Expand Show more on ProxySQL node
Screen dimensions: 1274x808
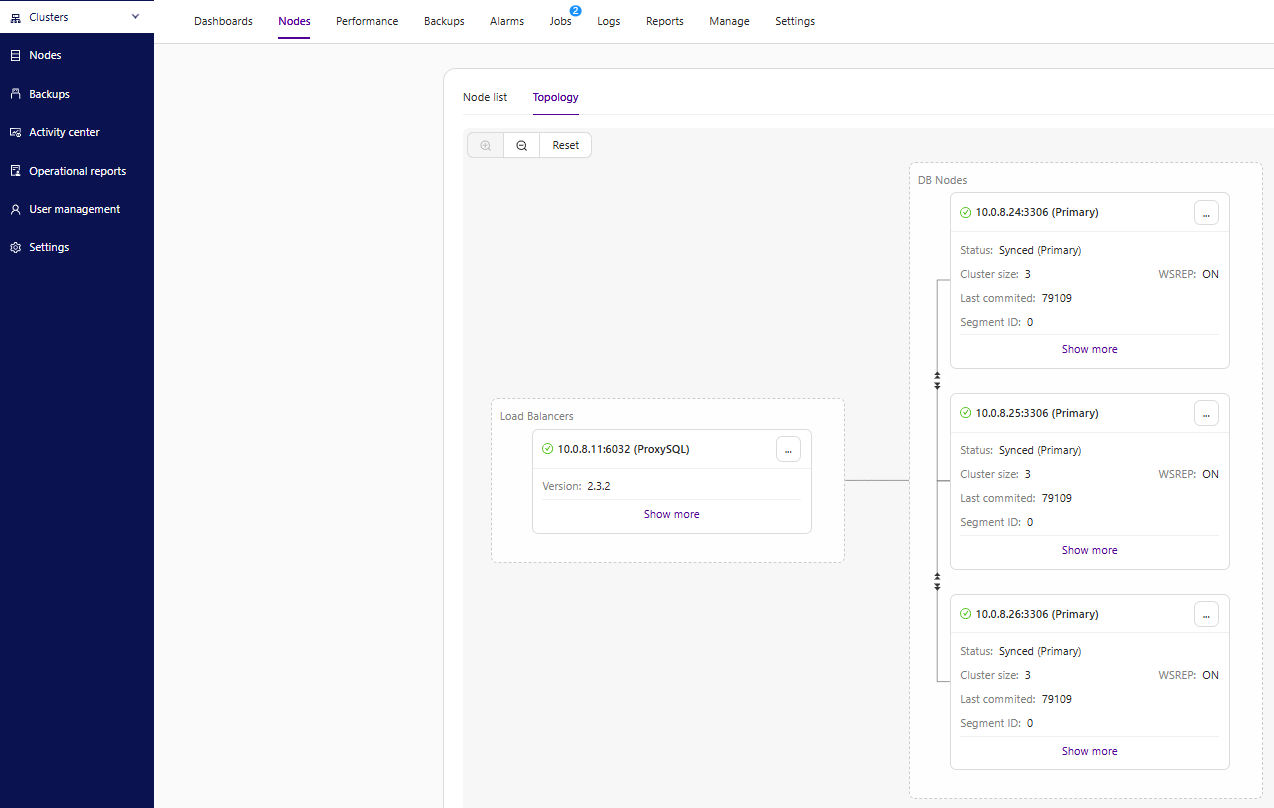click(x=671, y=514)
